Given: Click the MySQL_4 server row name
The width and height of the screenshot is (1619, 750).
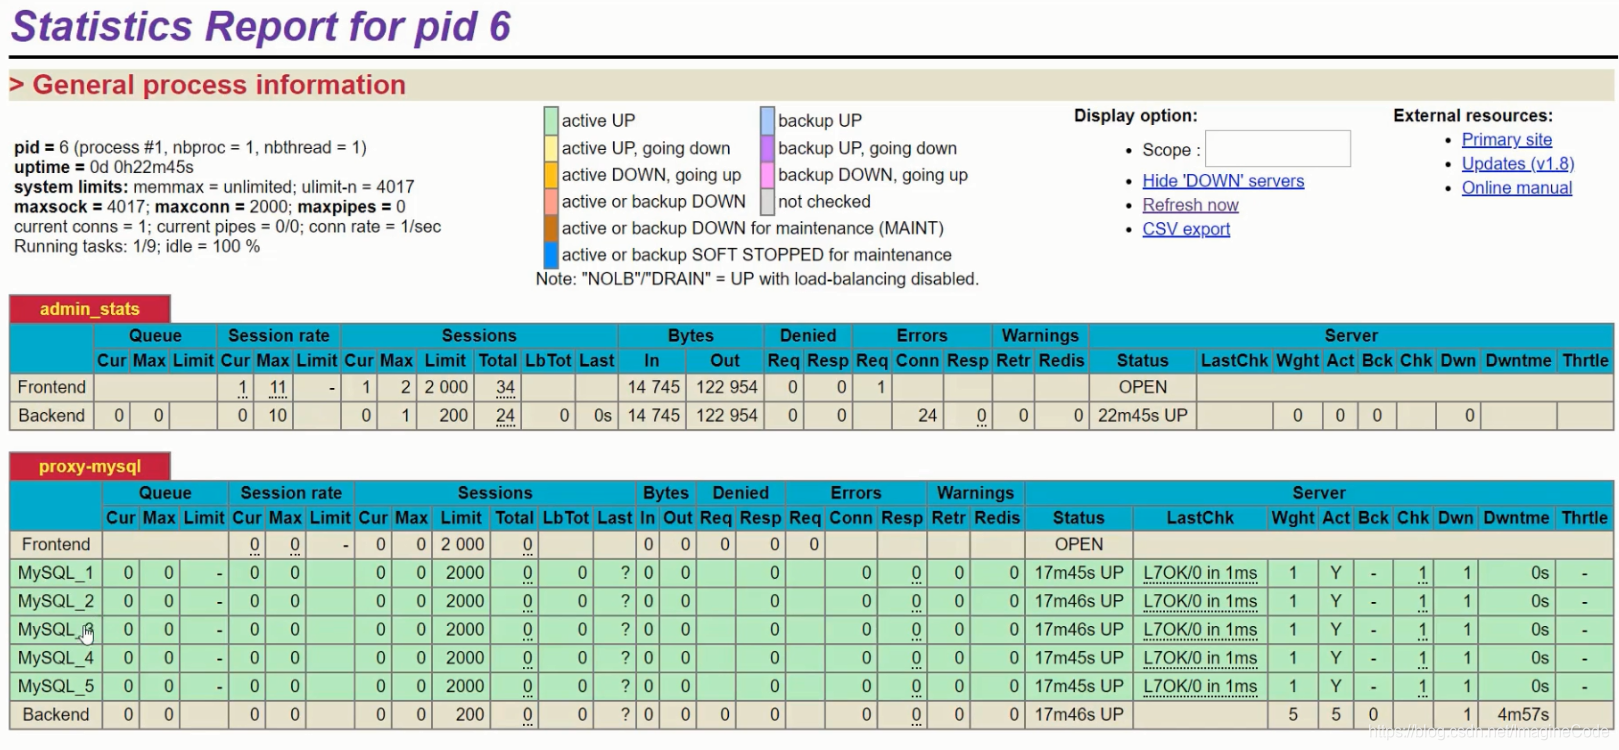Looking at the screenshot, I should (56, 658).
